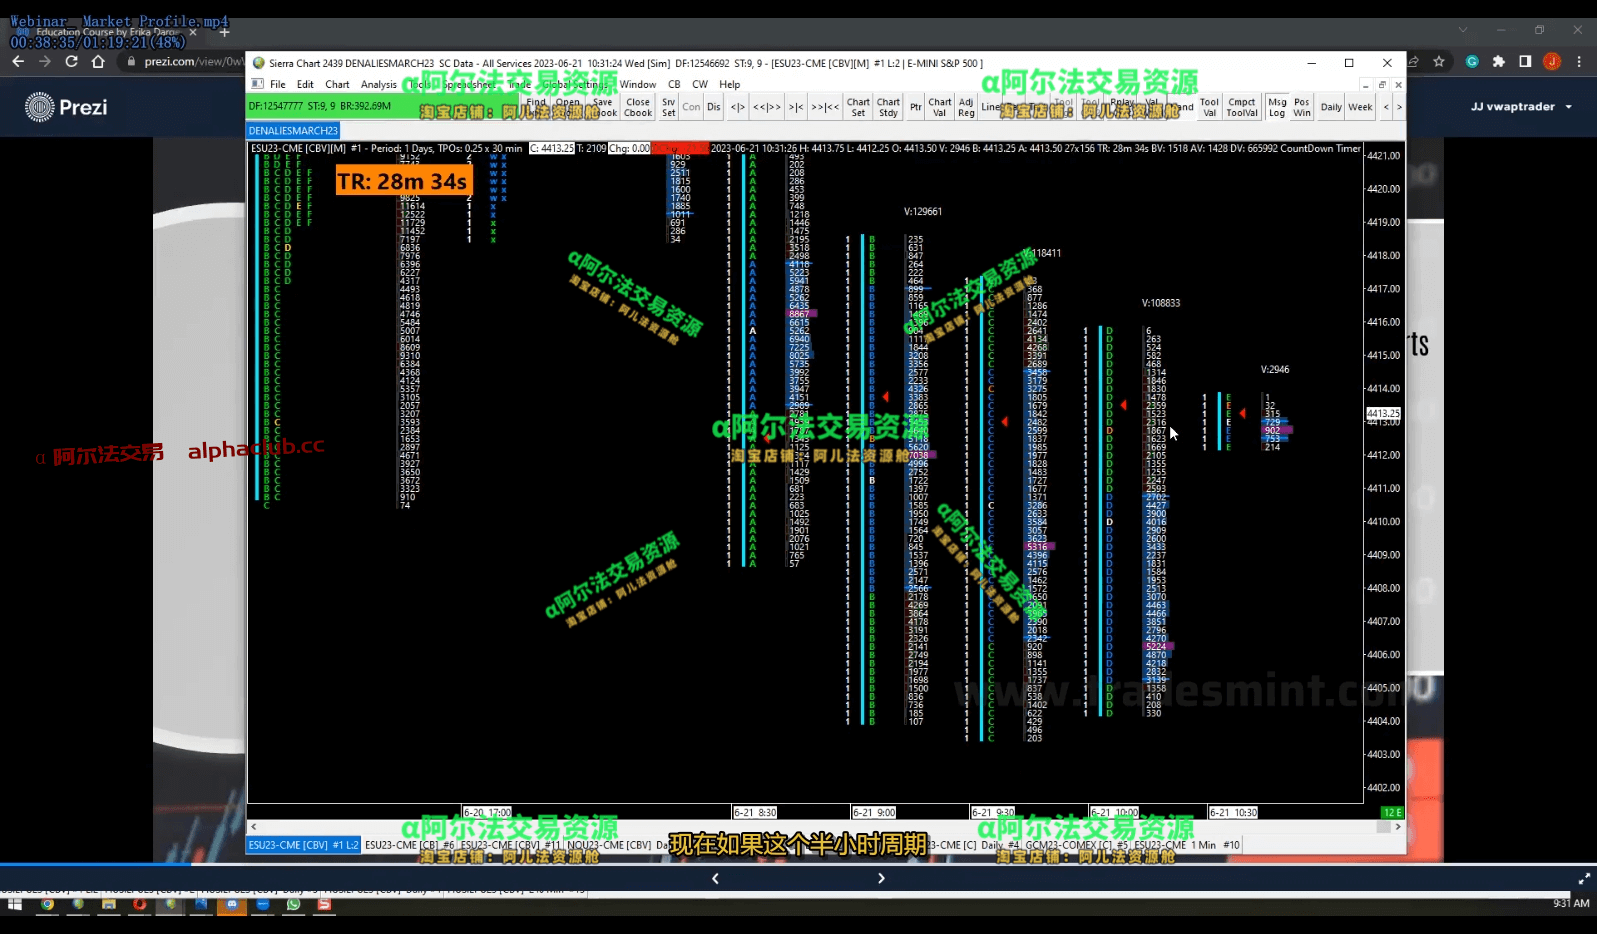Toggle the Chart Val tool button

click(x=940, y=107)
